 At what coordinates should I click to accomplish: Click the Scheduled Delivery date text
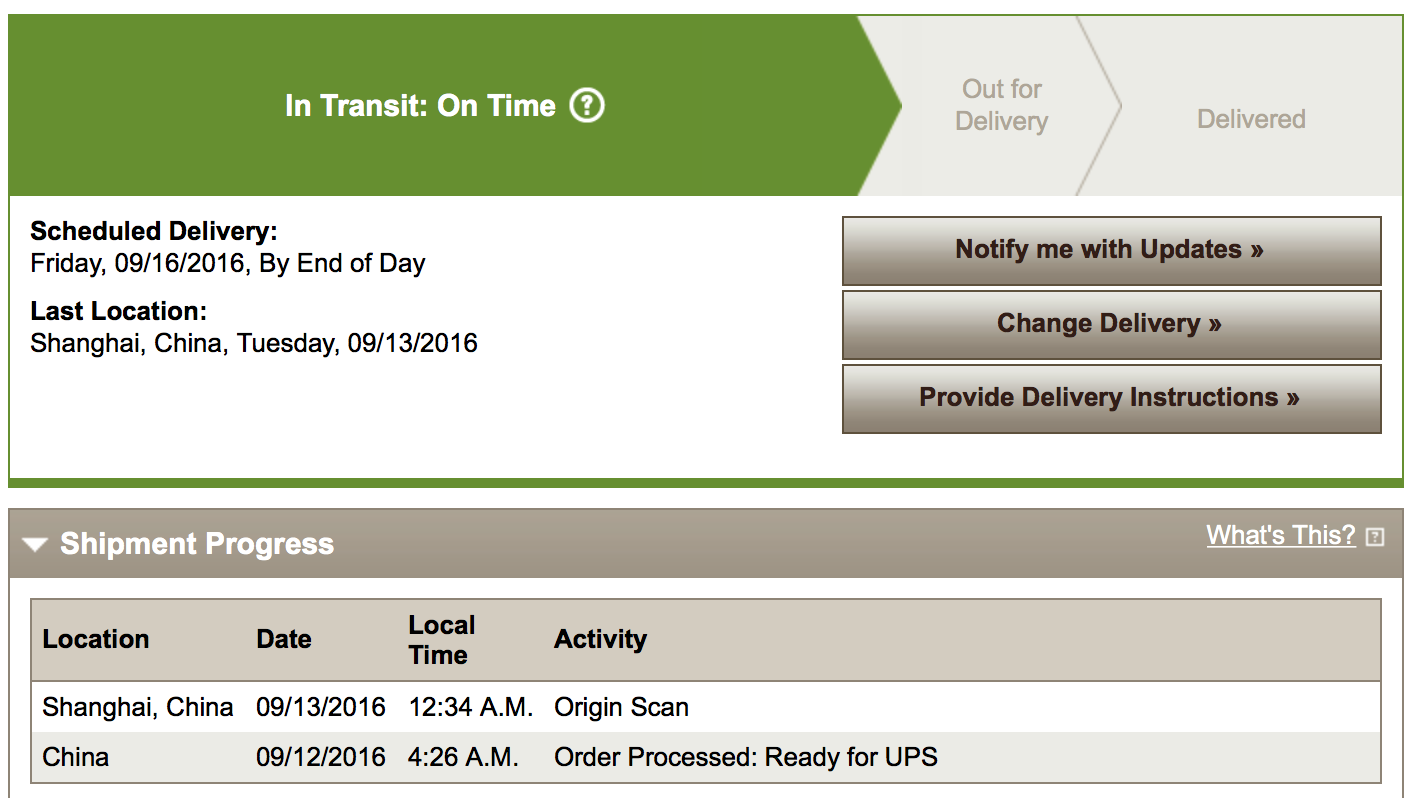pos(228,263)
